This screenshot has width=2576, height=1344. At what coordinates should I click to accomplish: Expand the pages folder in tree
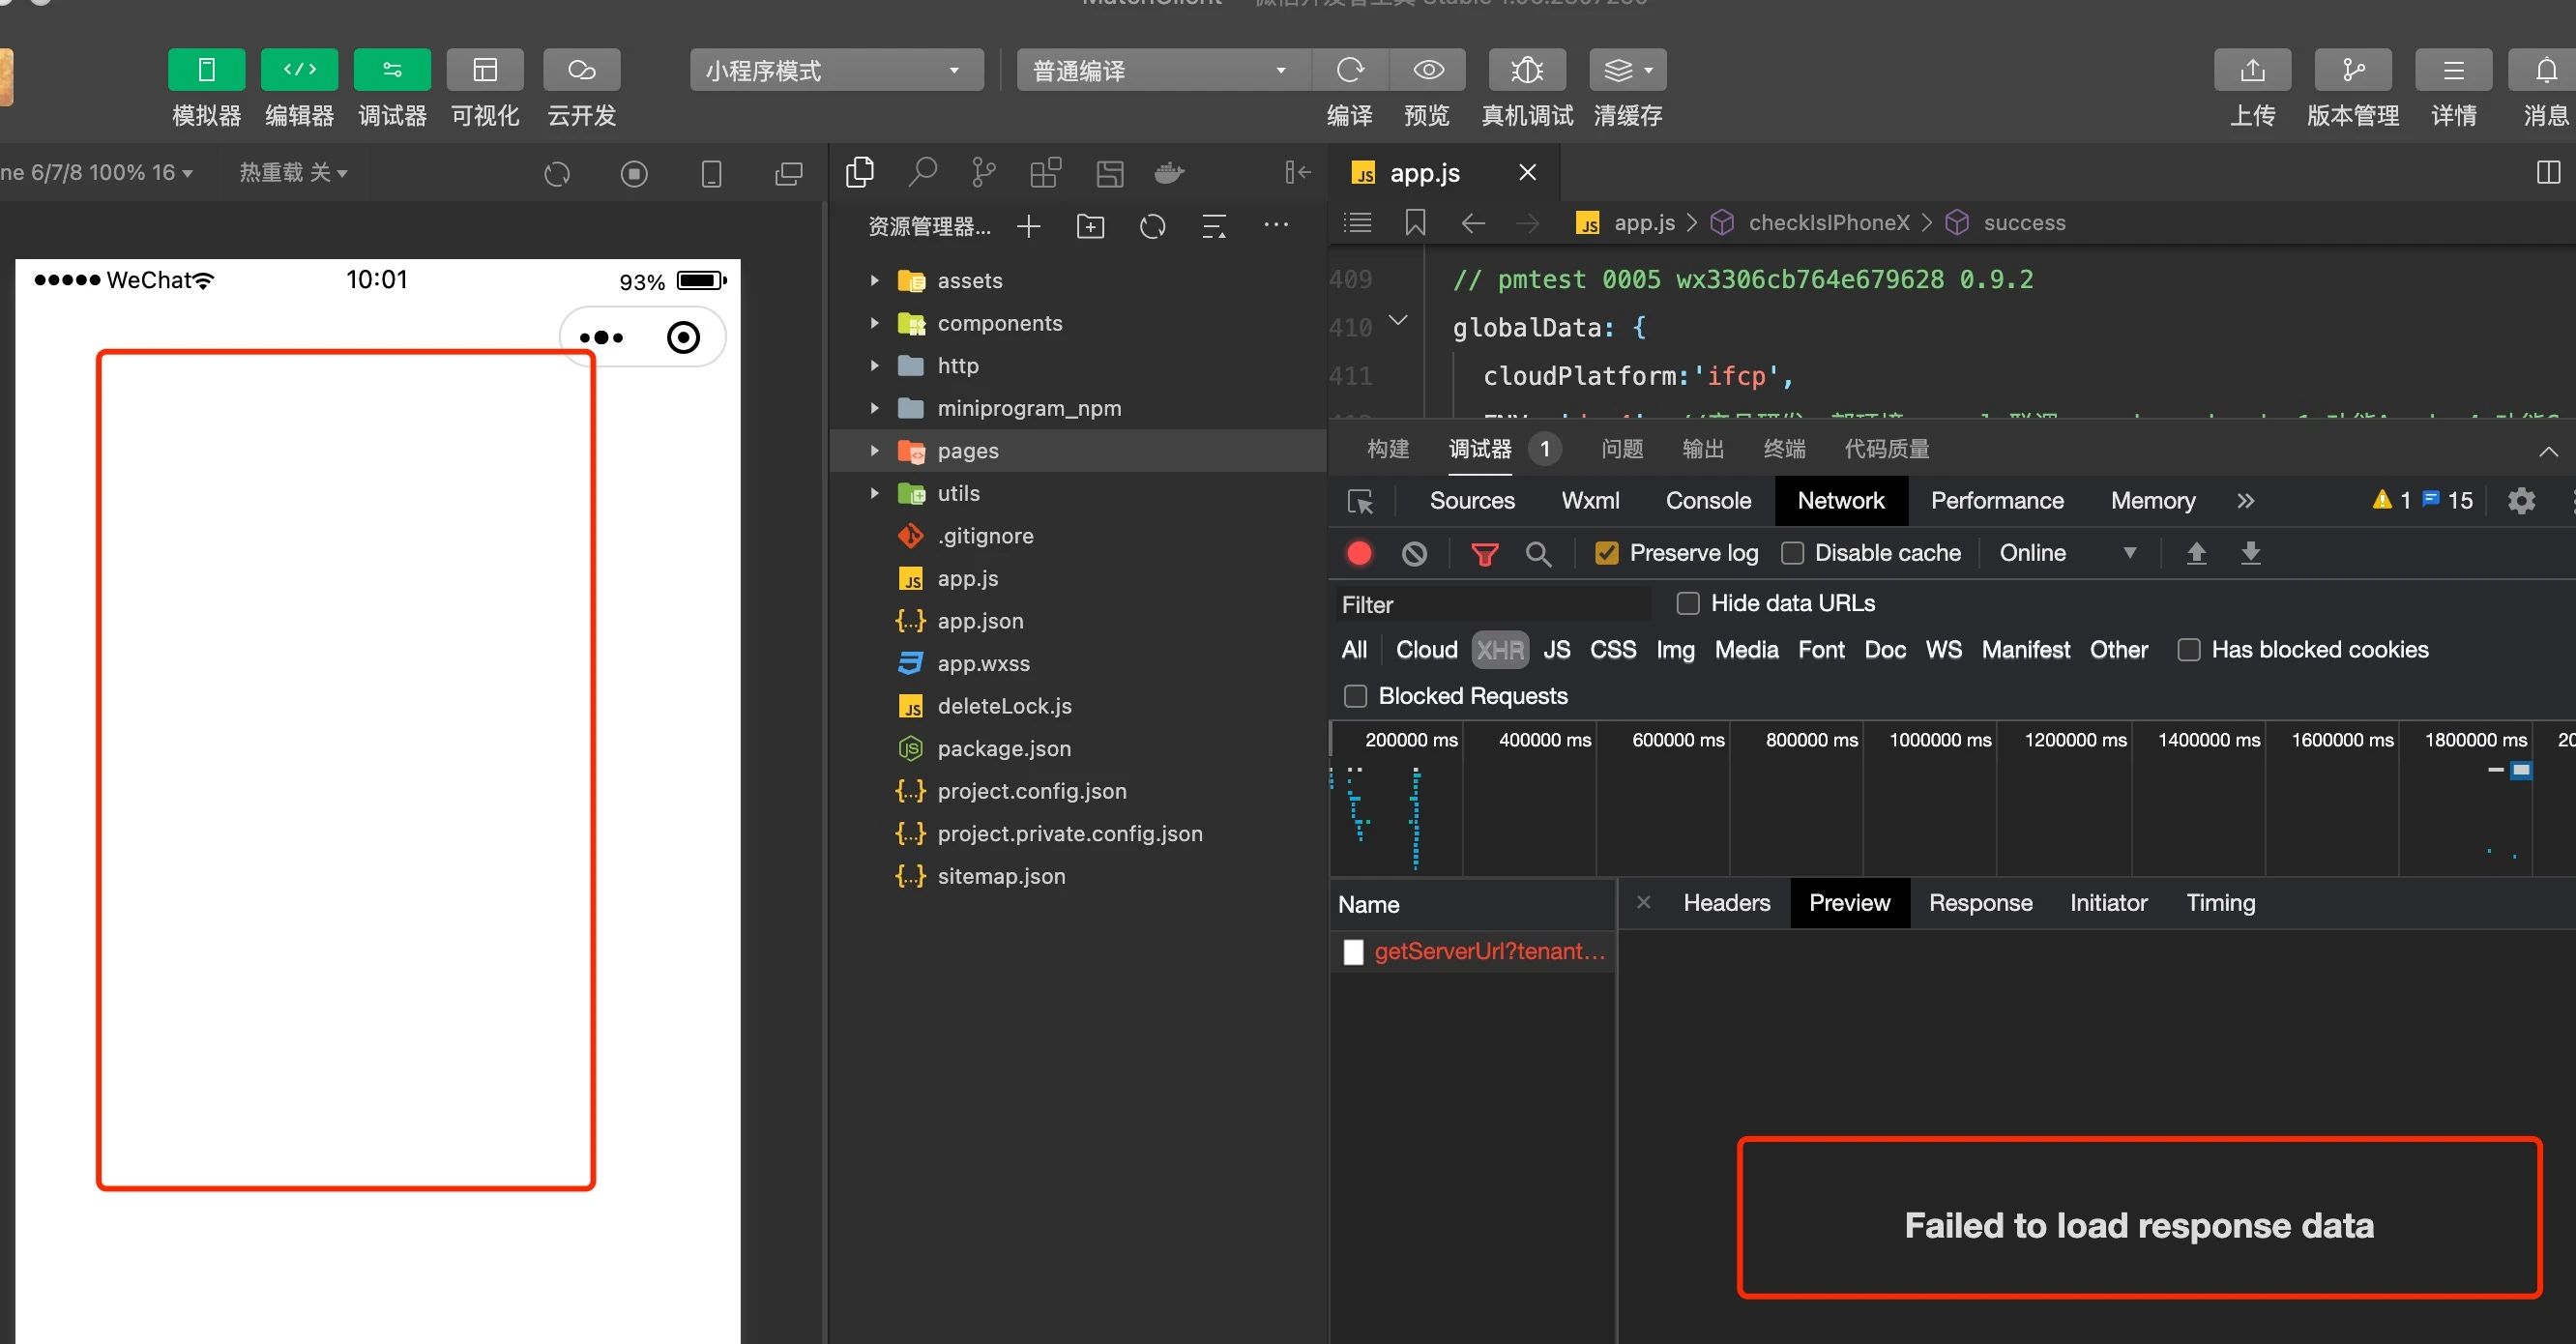875,451
